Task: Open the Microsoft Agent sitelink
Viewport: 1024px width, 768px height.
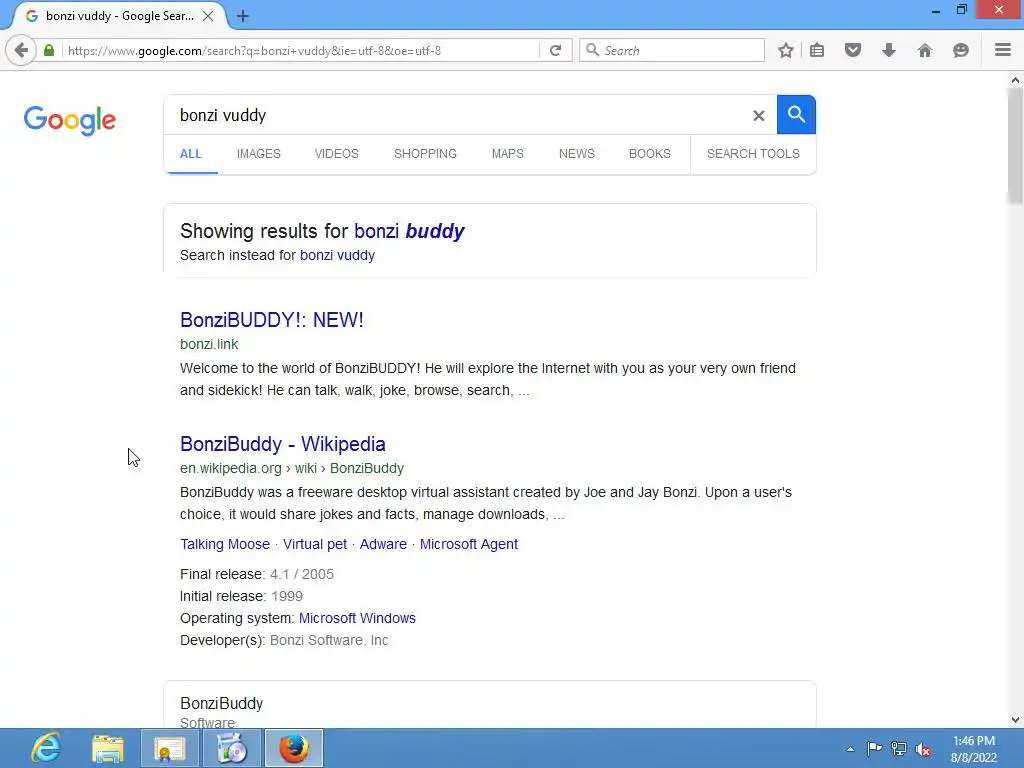Action: [469, 545]
